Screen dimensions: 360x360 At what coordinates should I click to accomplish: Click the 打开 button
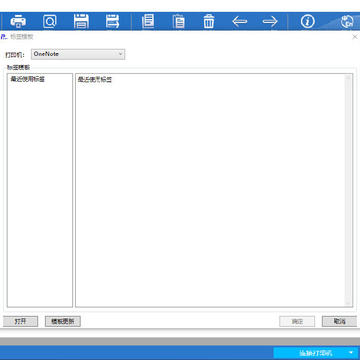coord(20,321)
